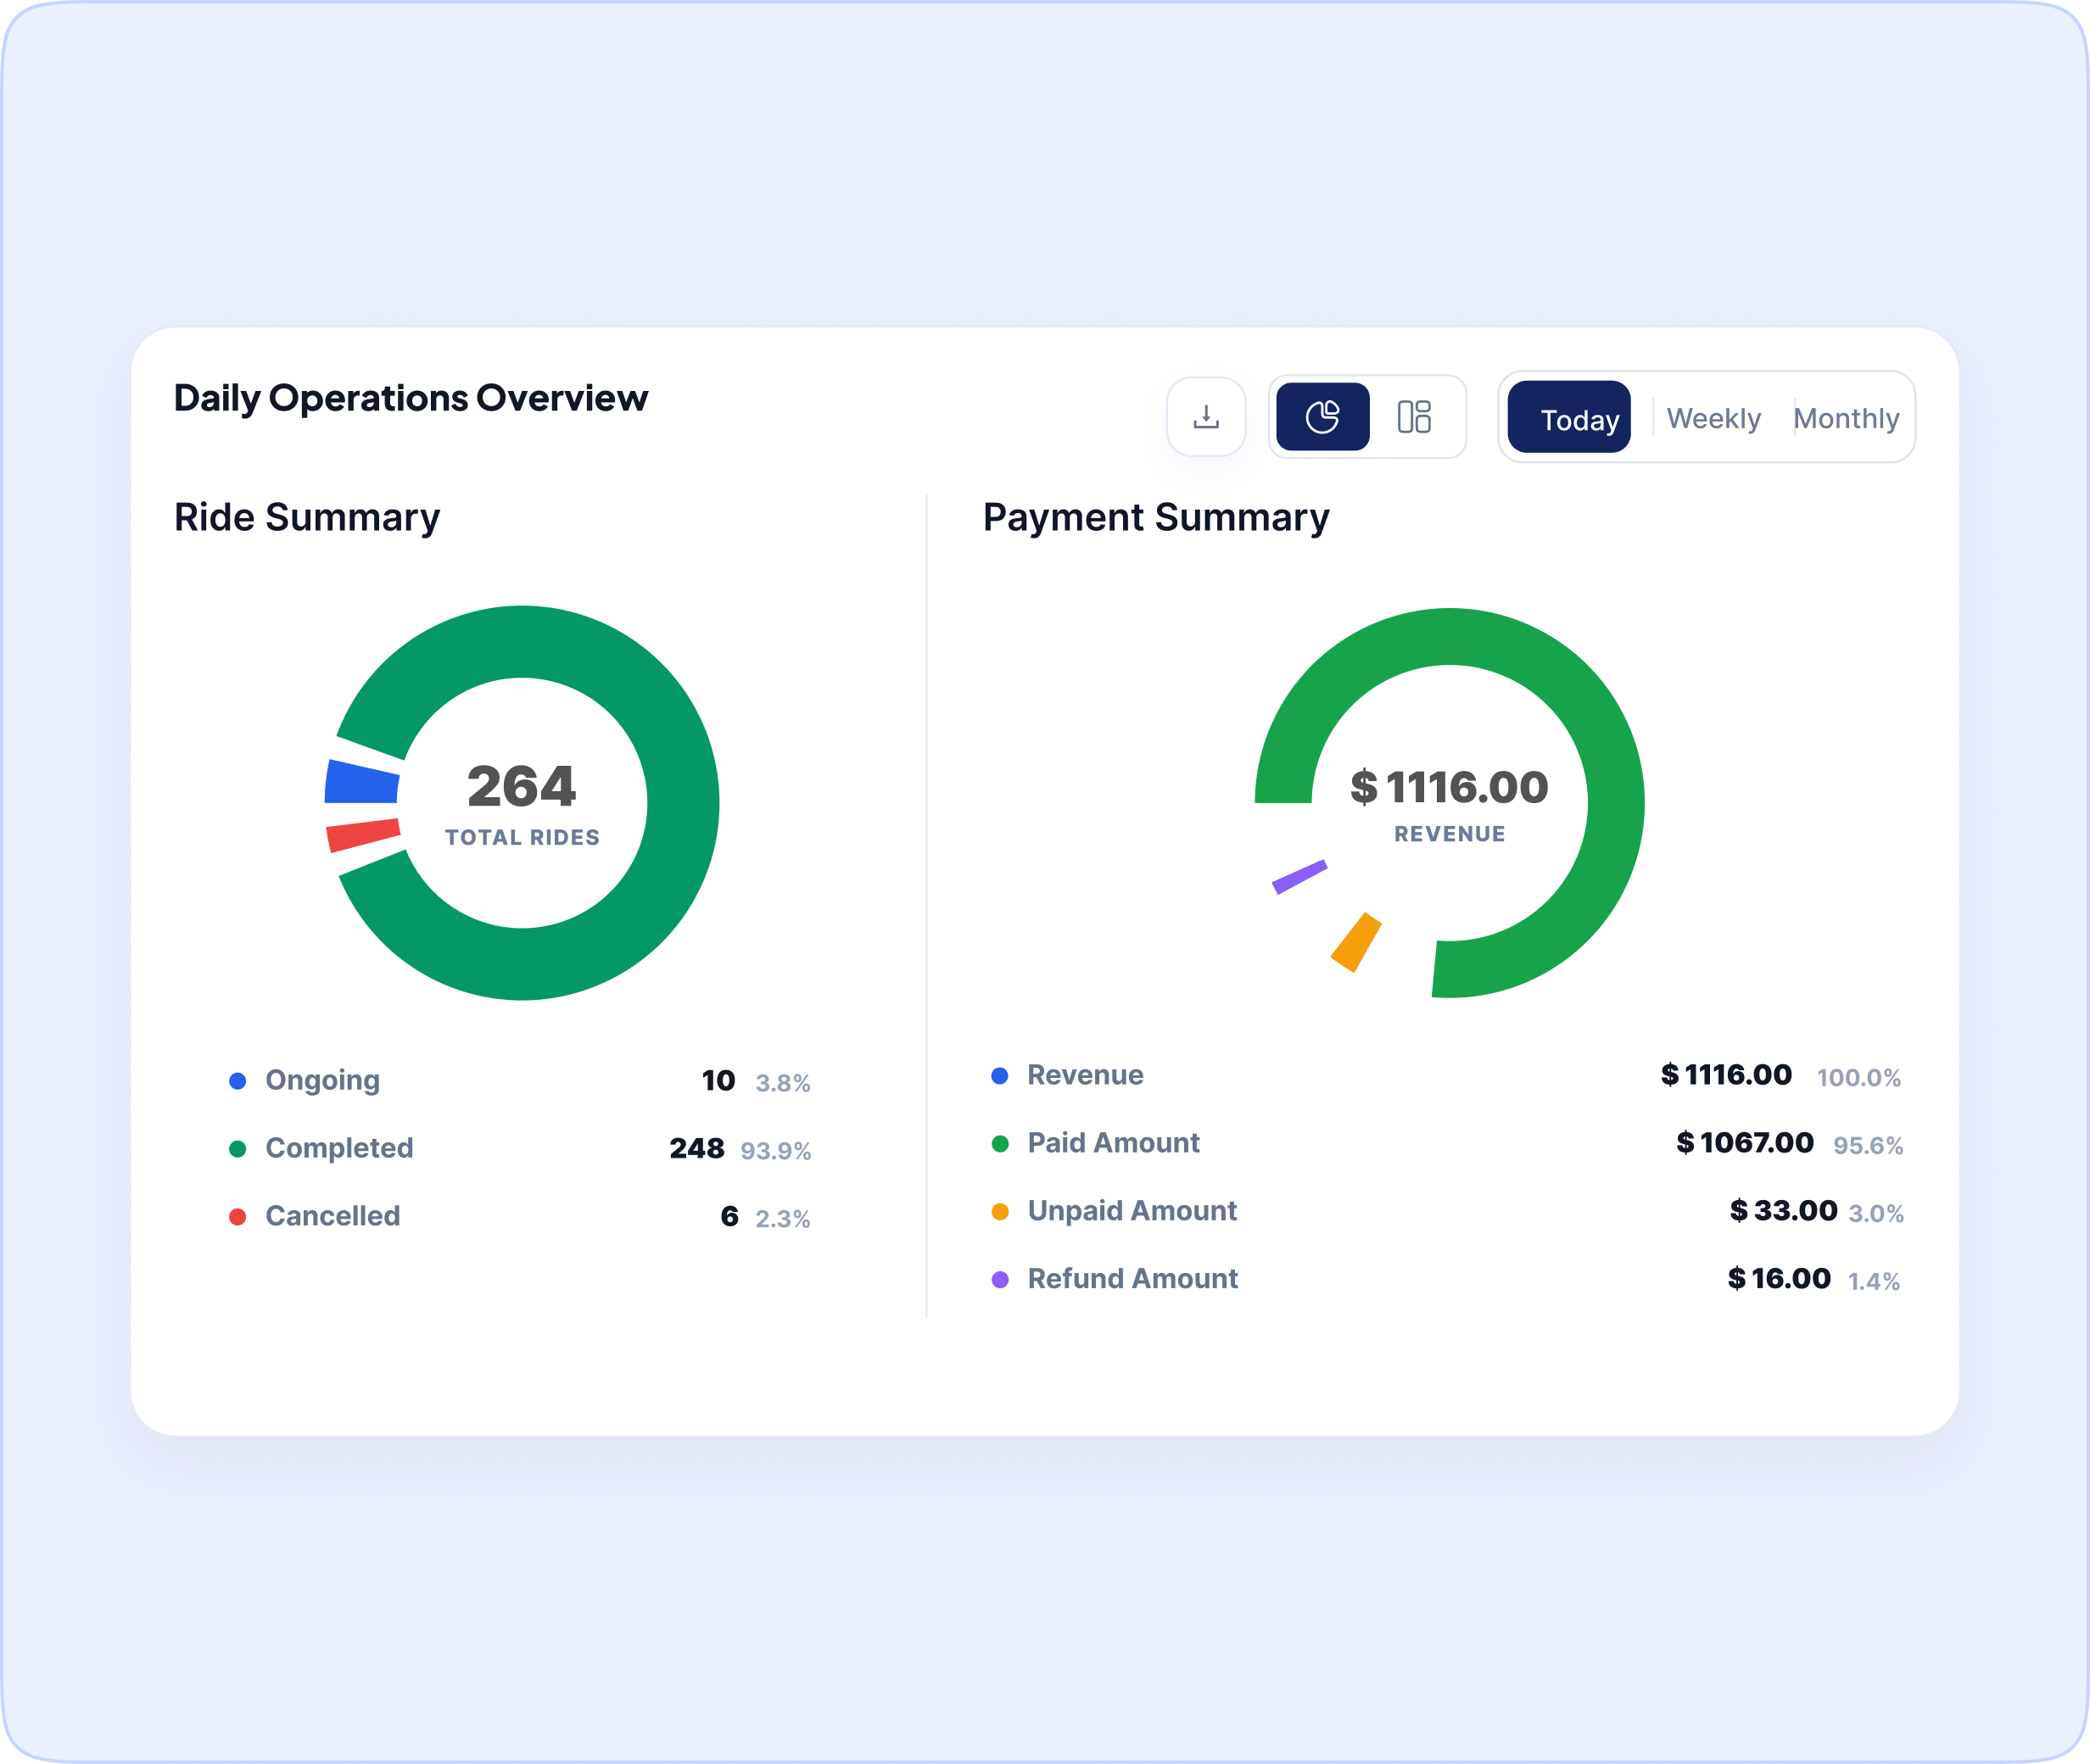2090x1764 pixels.
Task: Switch to the grid layout view
Action: click(1414, 417)
